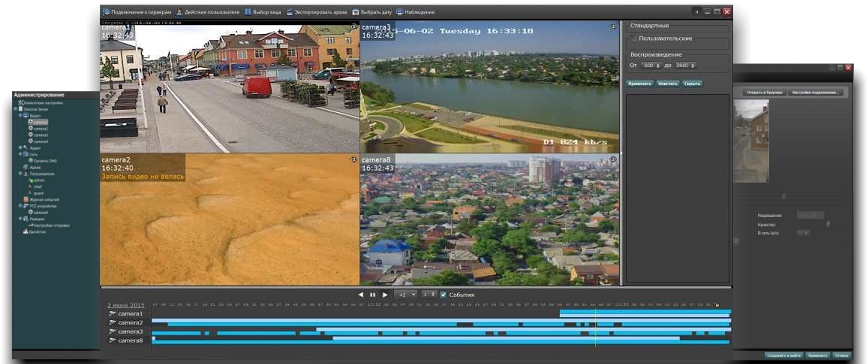This screenshot has width=868, height=364.
Task: Open Dynamic DNS in the admin tree
Action: point(42,161)
